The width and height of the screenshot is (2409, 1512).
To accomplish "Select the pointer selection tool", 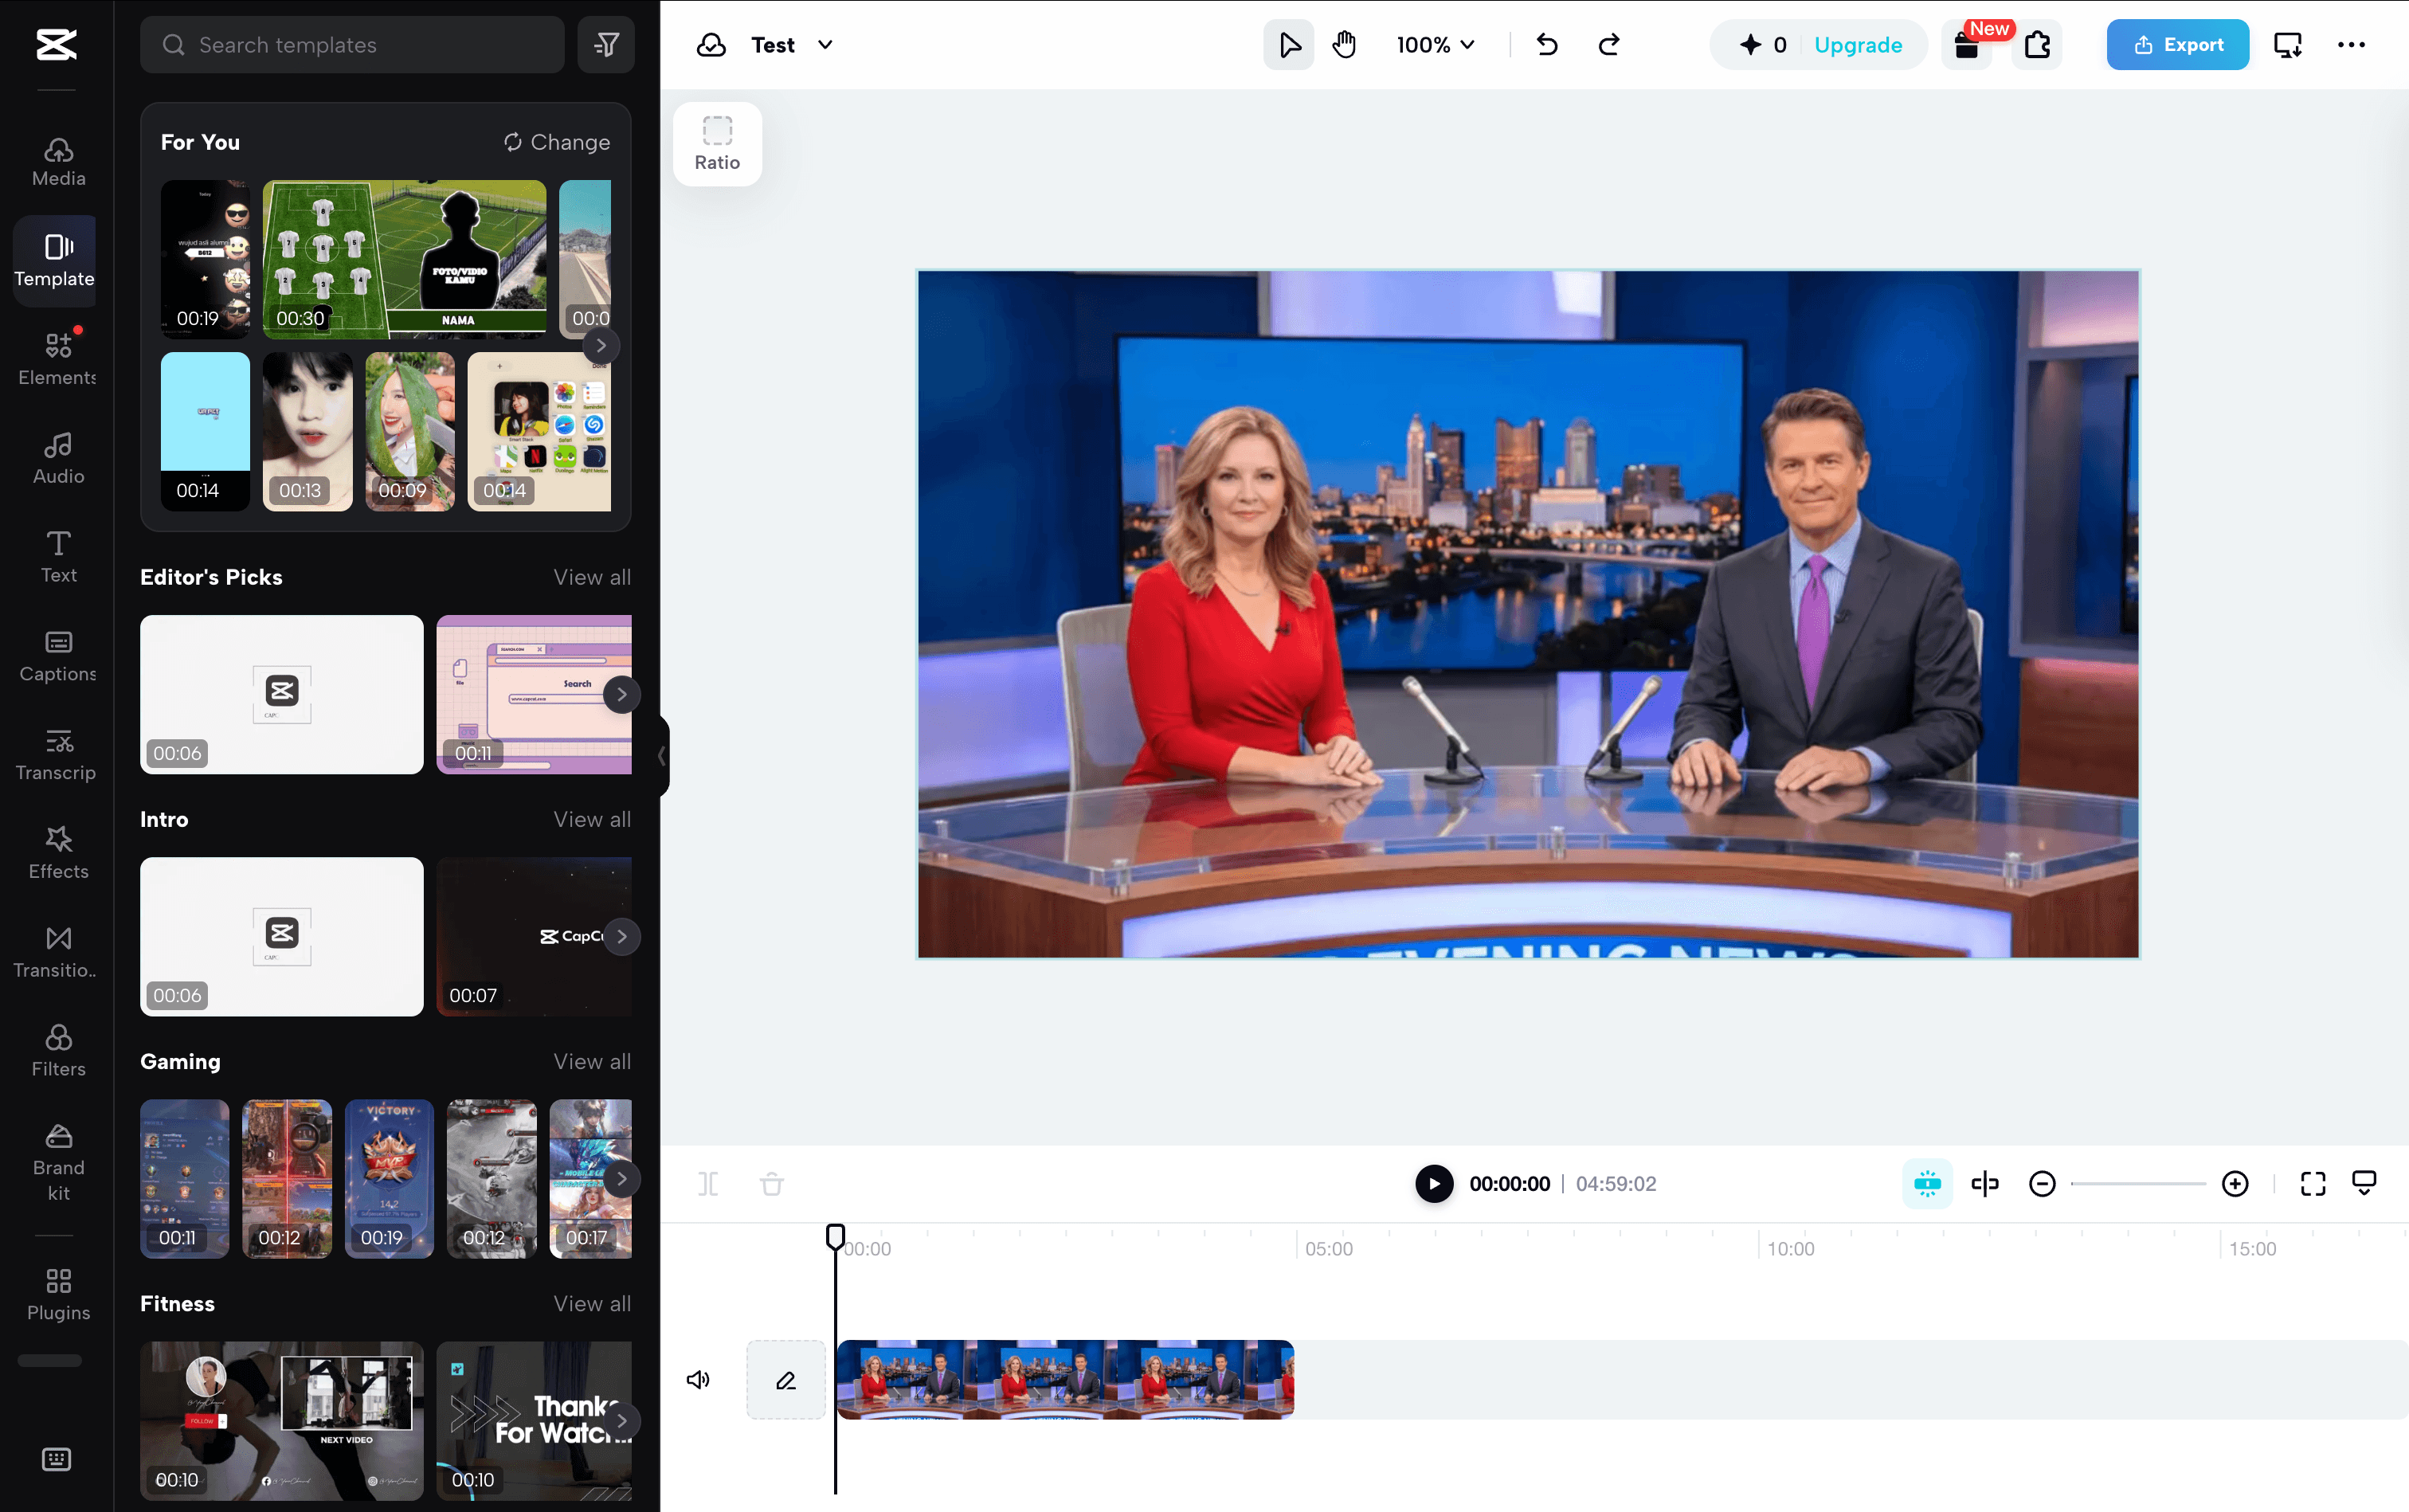I will click(x=1289, y=44).
